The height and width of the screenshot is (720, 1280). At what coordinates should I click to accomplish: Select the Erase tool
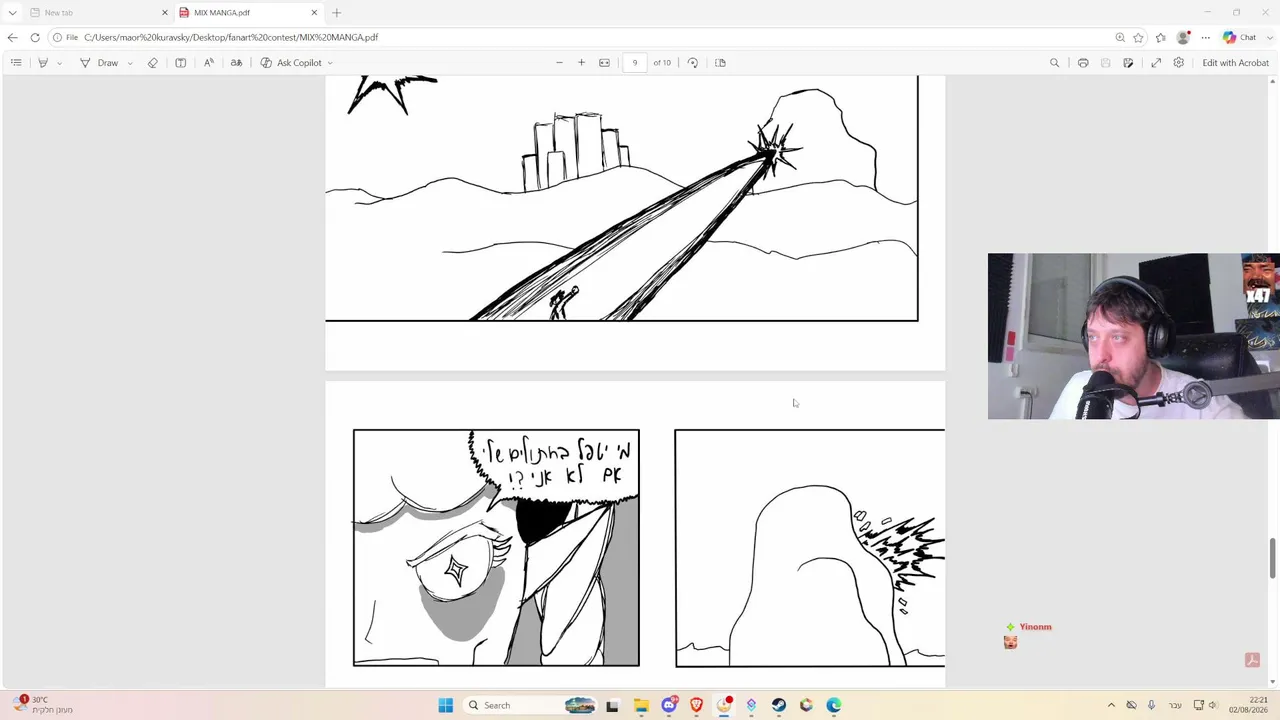point(153,63)
